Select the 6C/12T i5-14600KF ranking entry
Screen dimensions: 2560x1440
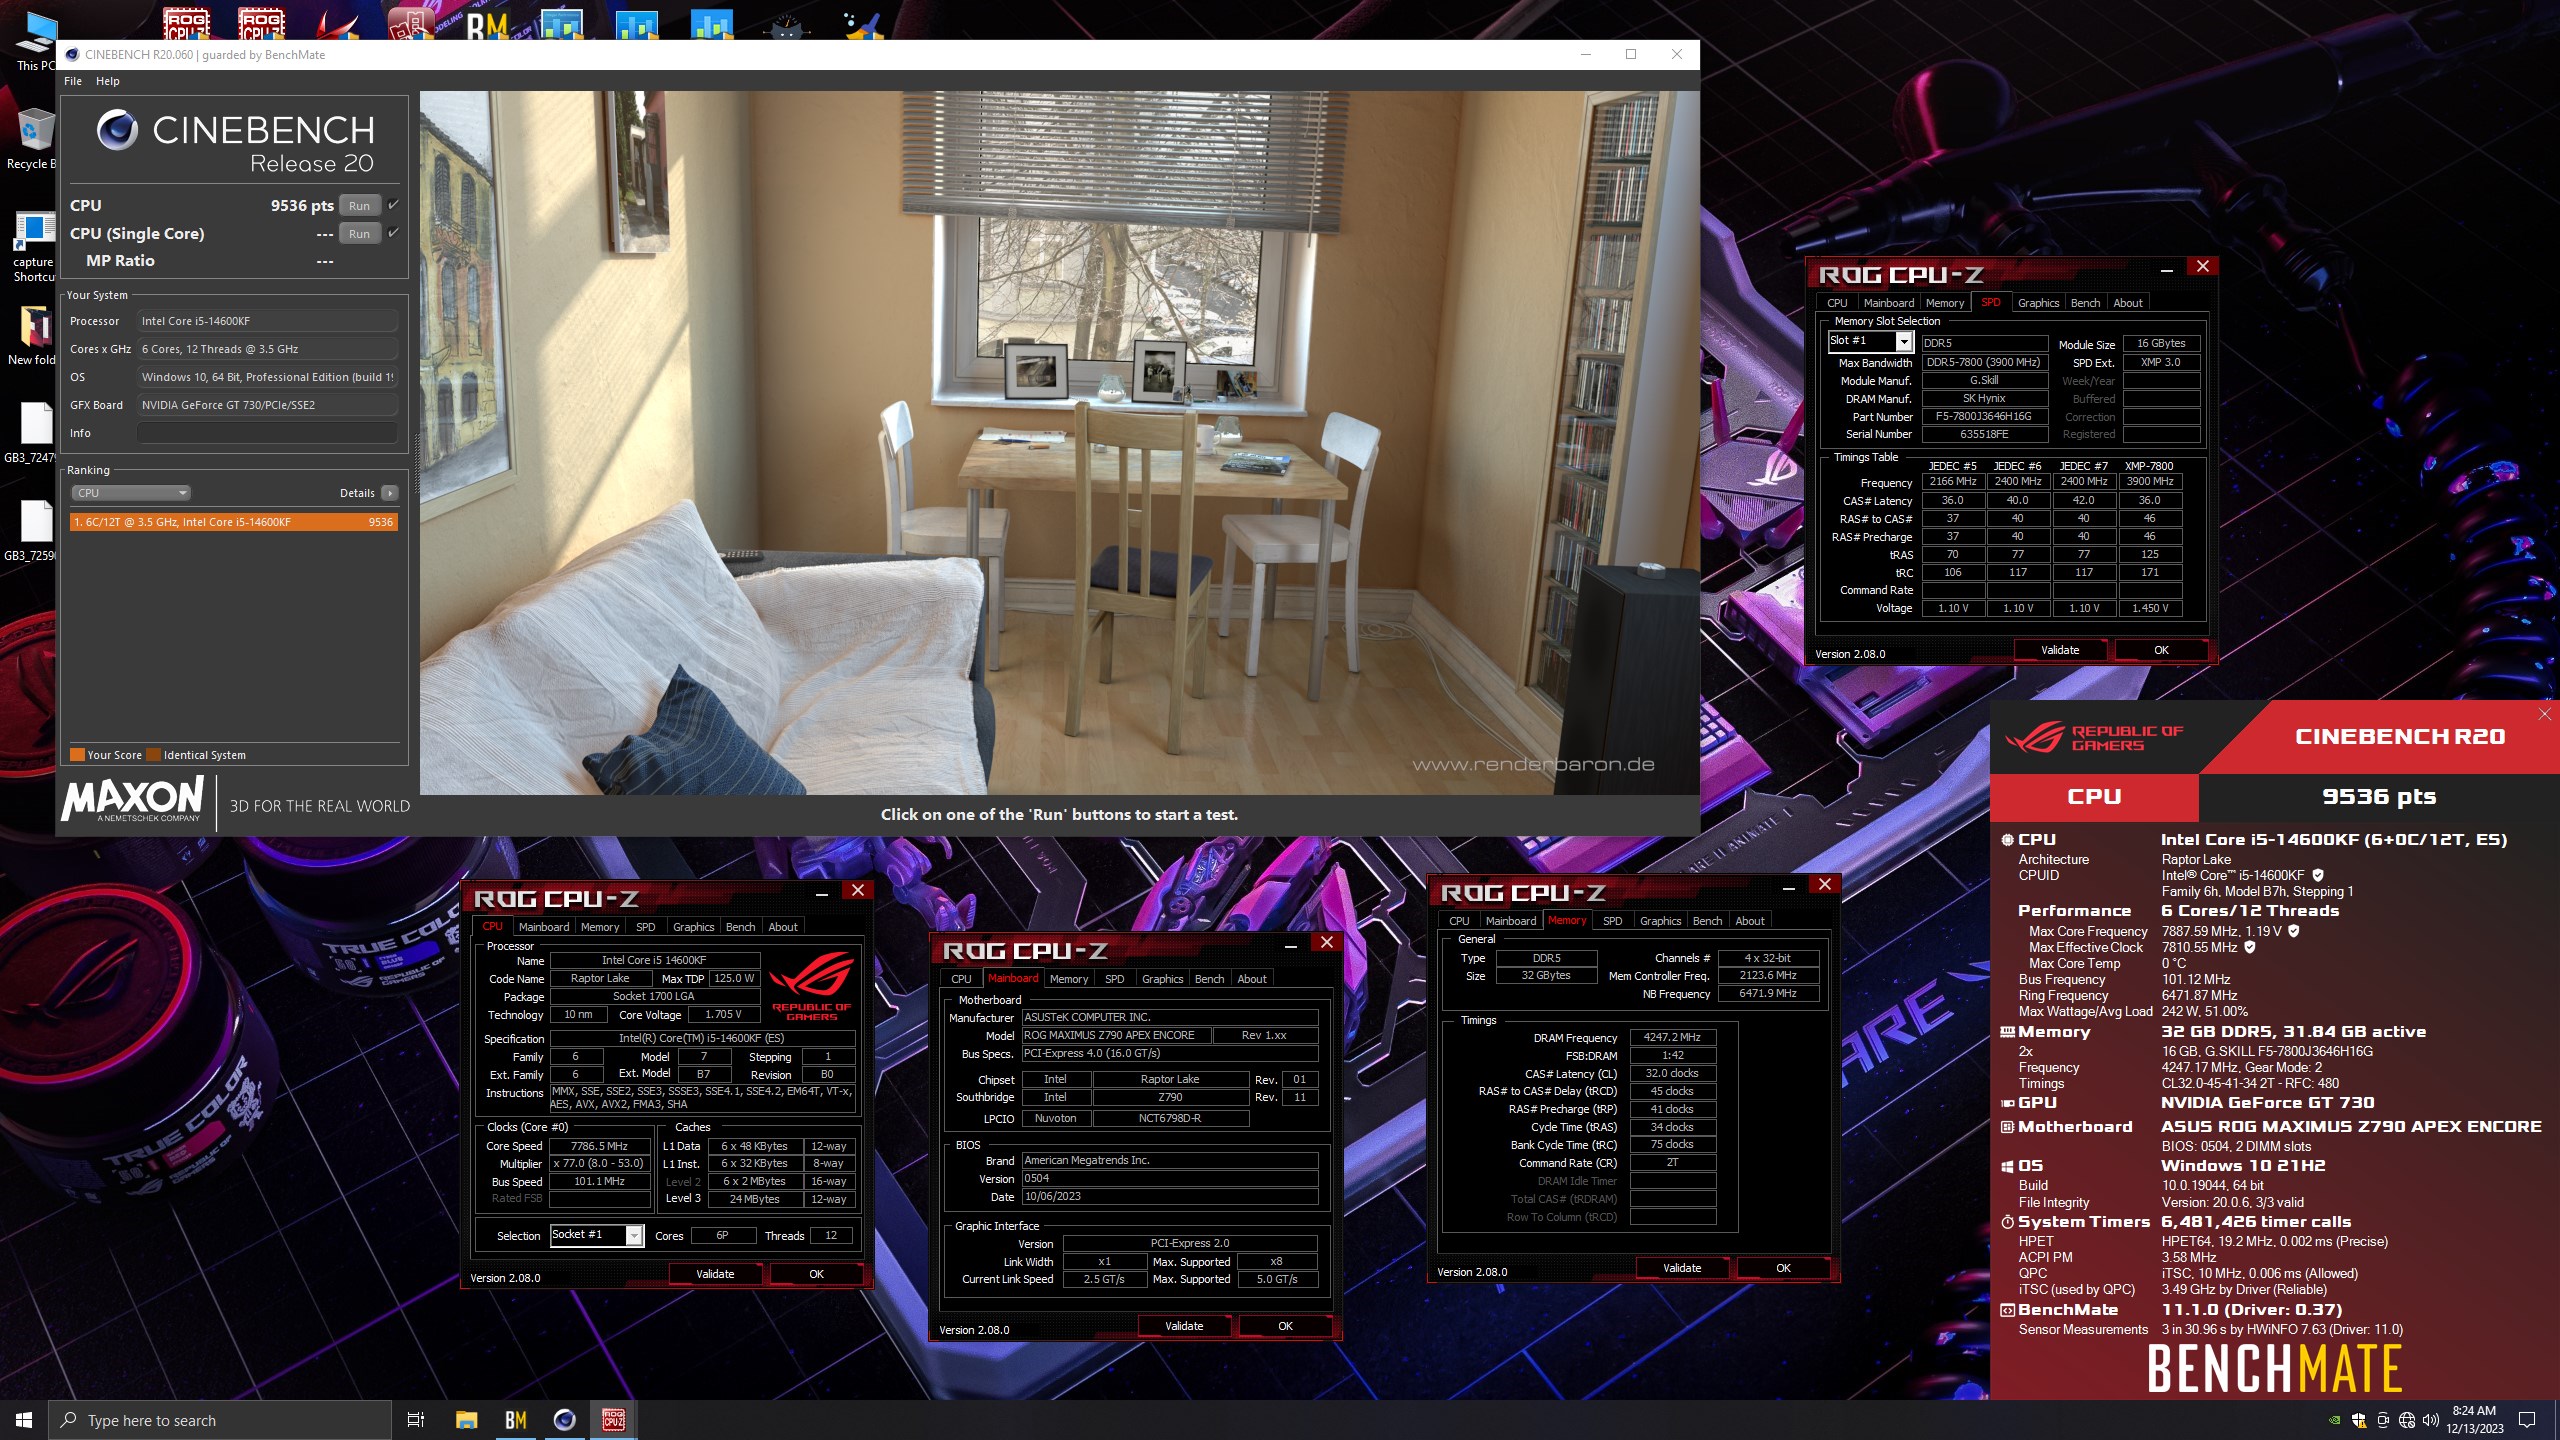pos(234,522)
